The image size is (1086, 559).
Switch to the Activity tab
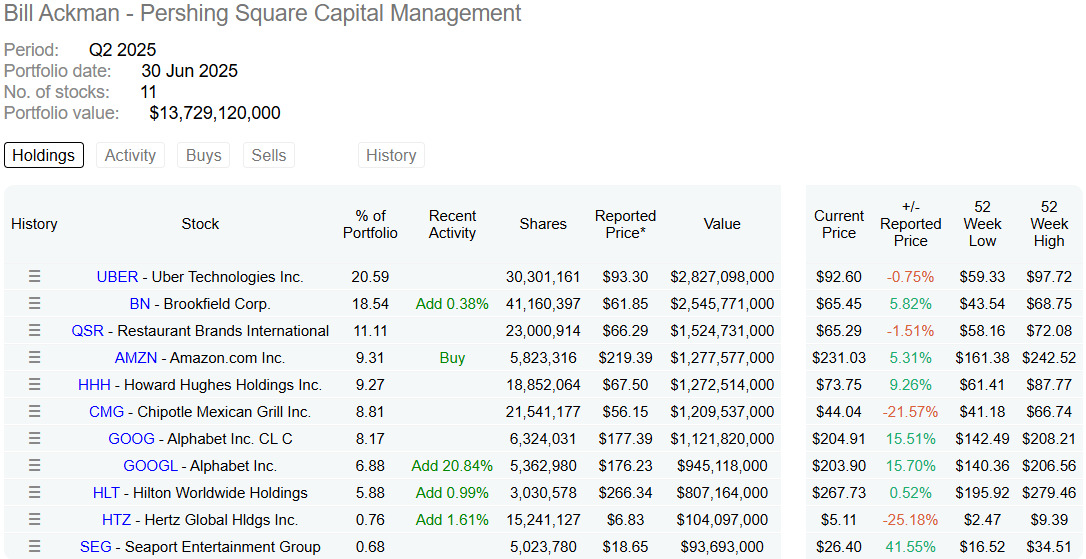130,155
